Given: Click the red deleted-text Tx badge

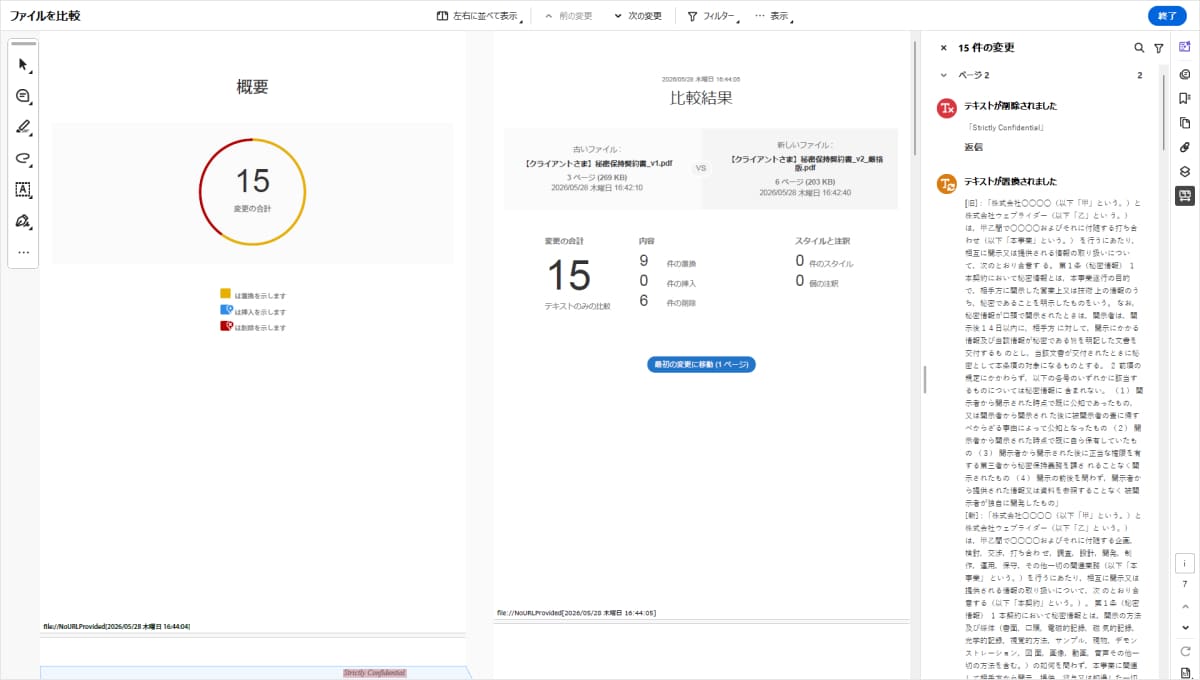Looking at the screenshot, I should pos(946,108).
